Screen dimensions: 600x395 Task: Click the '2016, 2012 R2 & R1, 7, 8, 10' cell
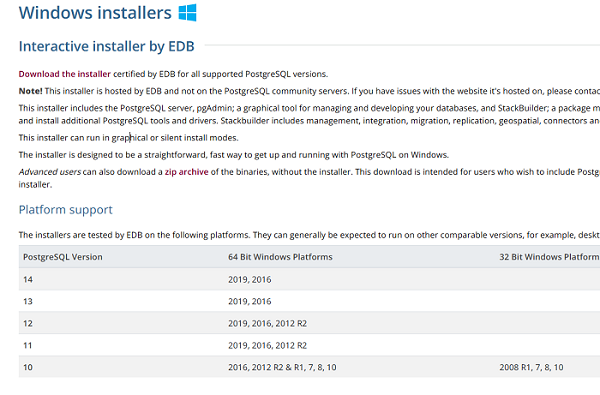click(282, 367)
